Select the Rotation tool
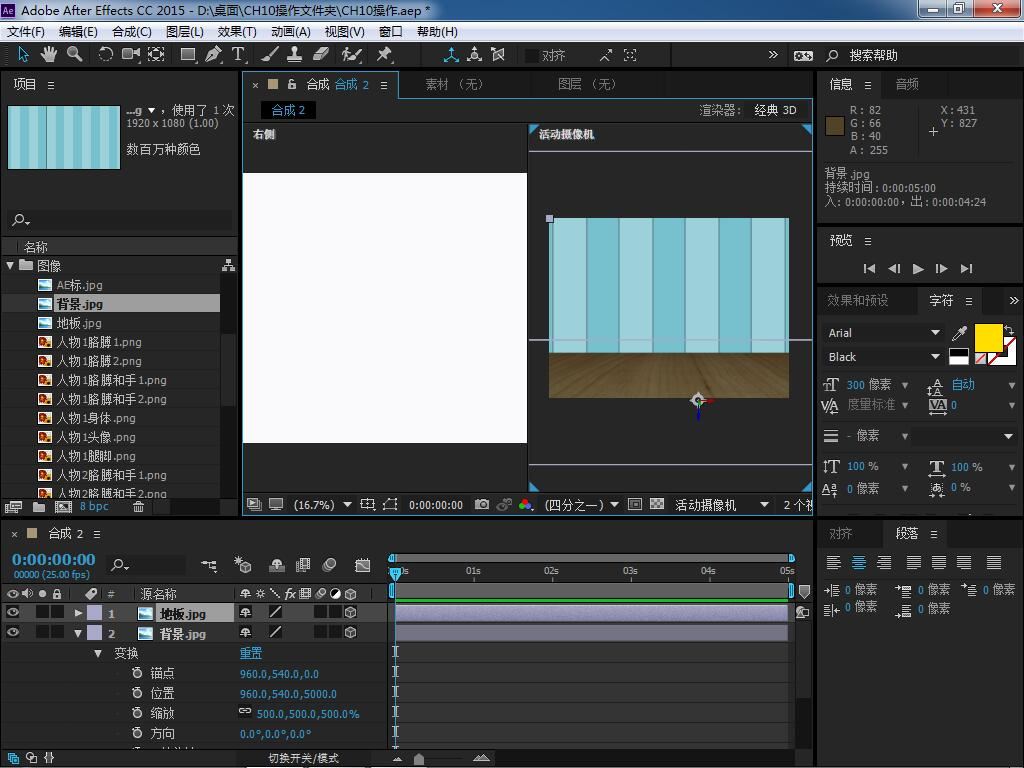The width and height of the screenshot is (1024, 768). 105,55
